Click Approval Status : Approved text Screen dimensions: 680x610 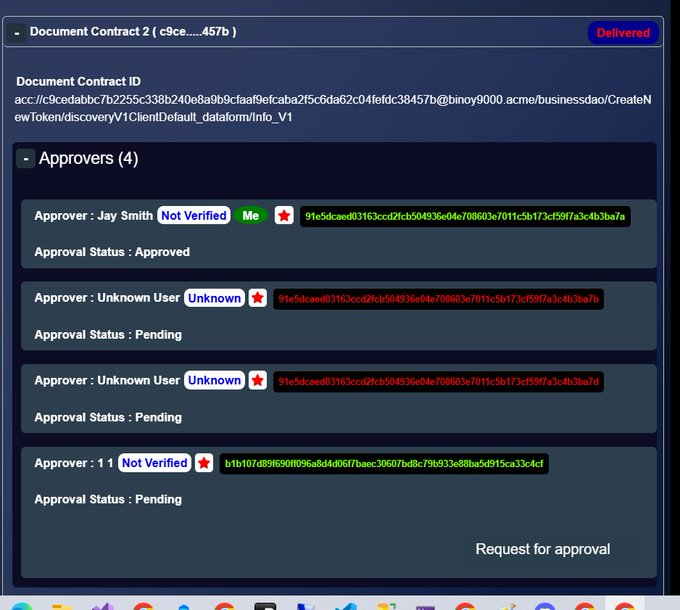(x=112, y=252)
